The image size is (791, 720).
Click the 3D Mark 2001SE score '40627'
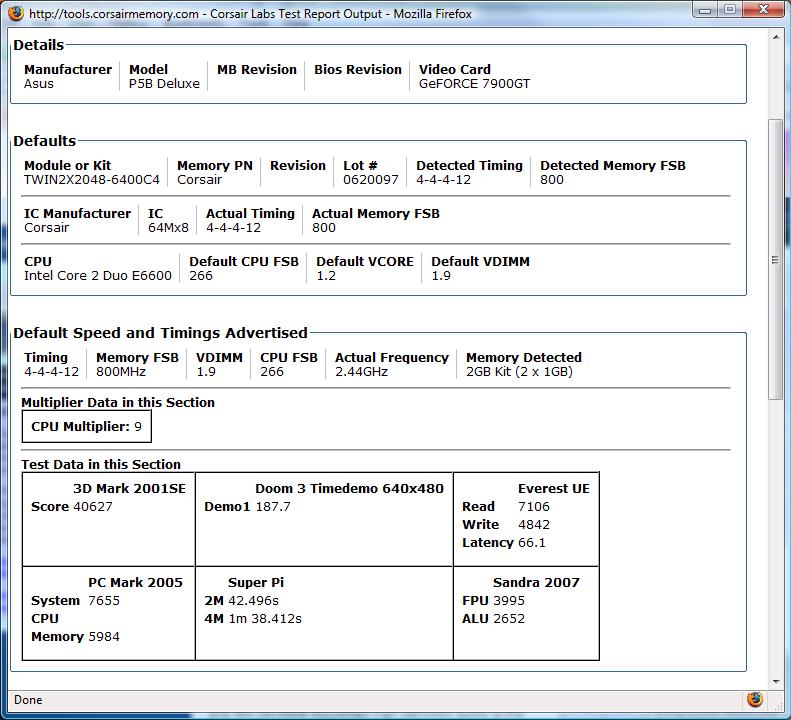tap(93, 507)
